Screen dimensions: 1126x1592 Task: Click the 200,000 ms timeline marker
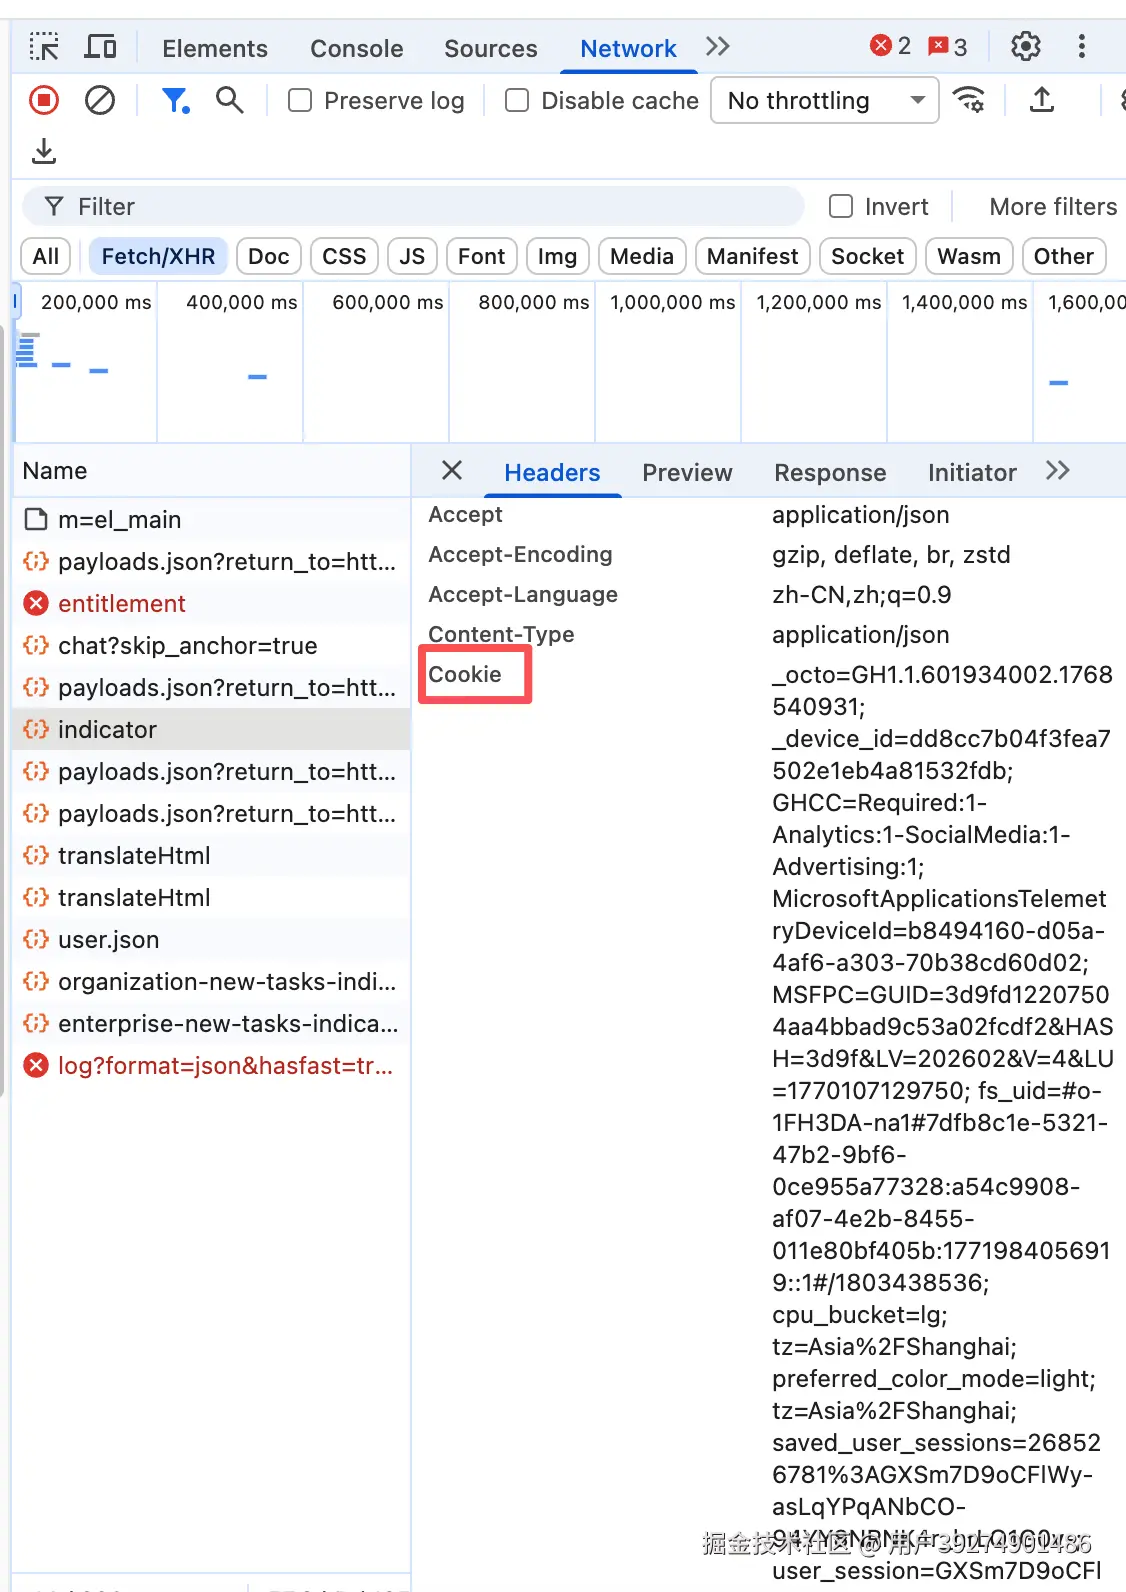click(96, 302)
